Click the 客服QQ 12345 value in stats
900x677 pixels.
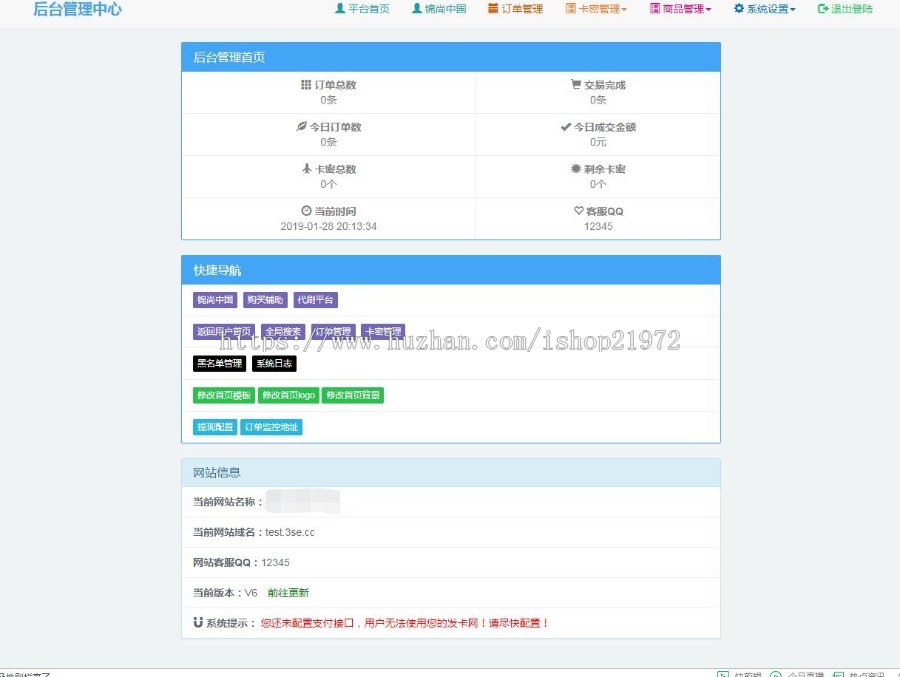598,226
